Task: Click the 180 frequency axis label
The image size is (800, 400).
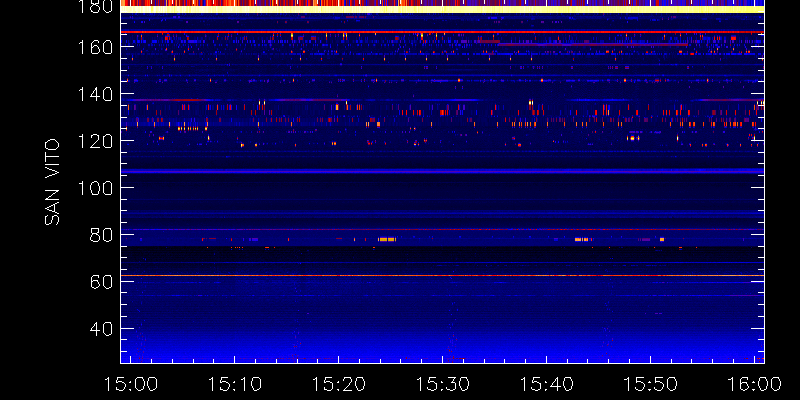Action: coord(94,7)
